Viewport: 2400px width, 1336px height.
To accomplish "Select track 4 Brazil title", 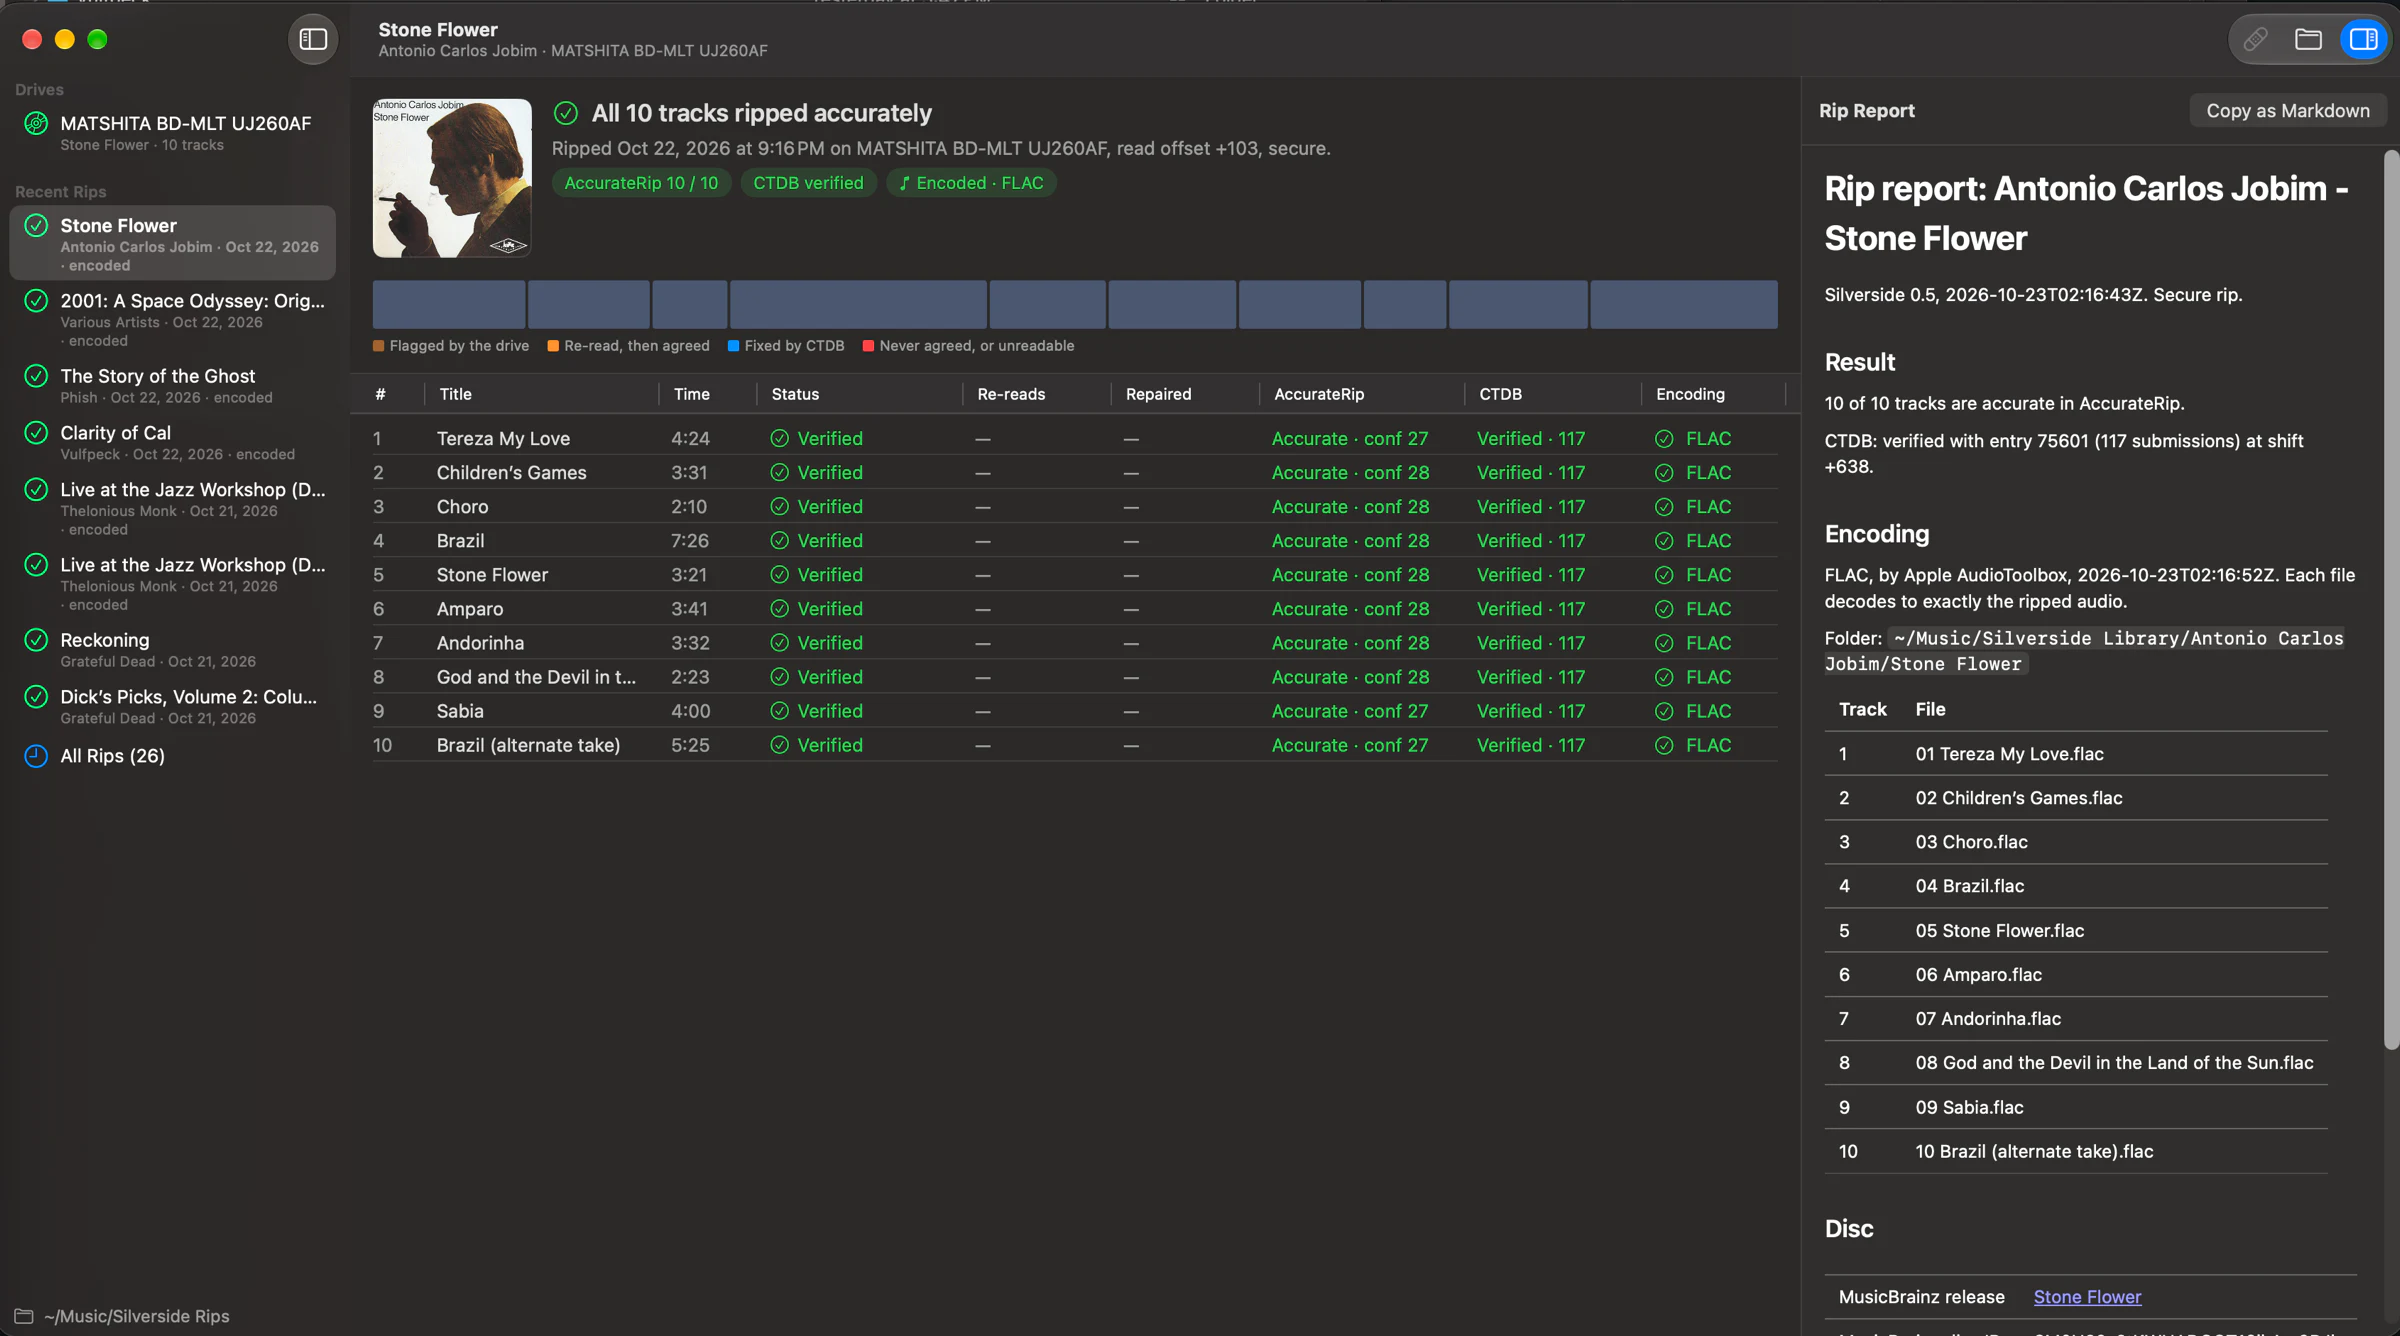I will tap(460, 541).
